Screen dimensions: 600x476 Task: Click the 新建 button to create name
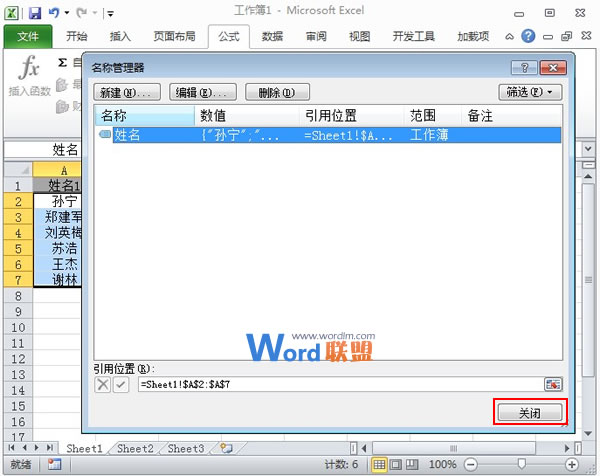pos(127,92)
